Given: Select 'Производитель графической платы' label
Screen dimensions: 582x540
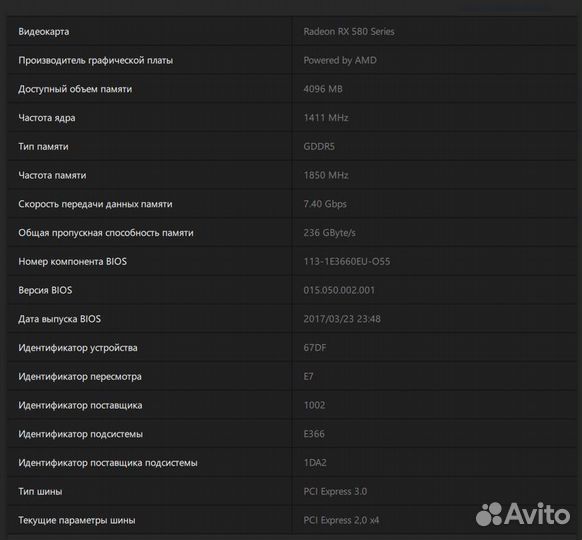Looking at the screenshot, I should [x=95, y=60].
